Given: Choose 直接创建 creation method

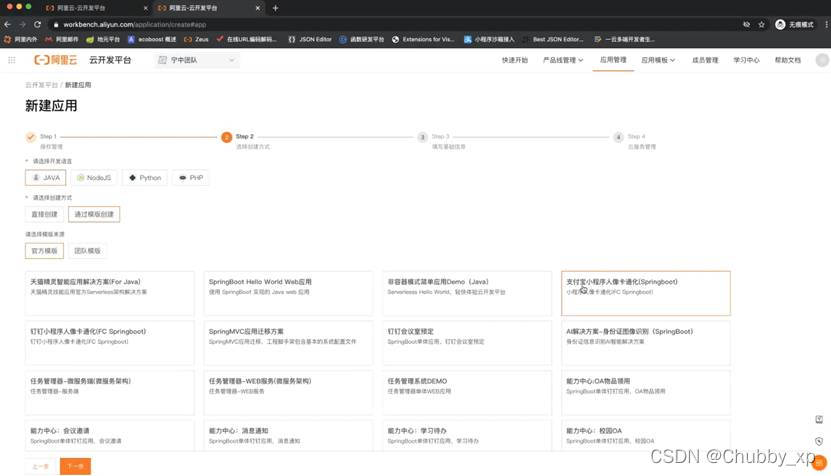Looking at the screenshot, I should click(44, 214).
